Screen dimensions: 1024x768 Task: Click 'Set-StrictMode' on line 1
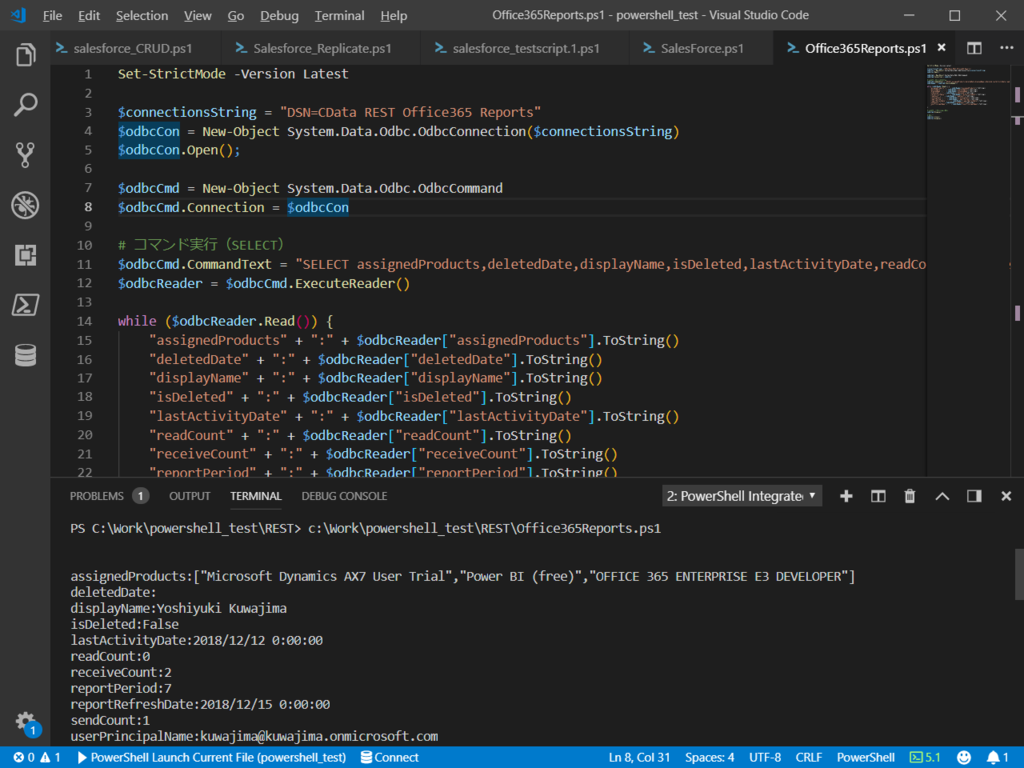pos(172,74)
